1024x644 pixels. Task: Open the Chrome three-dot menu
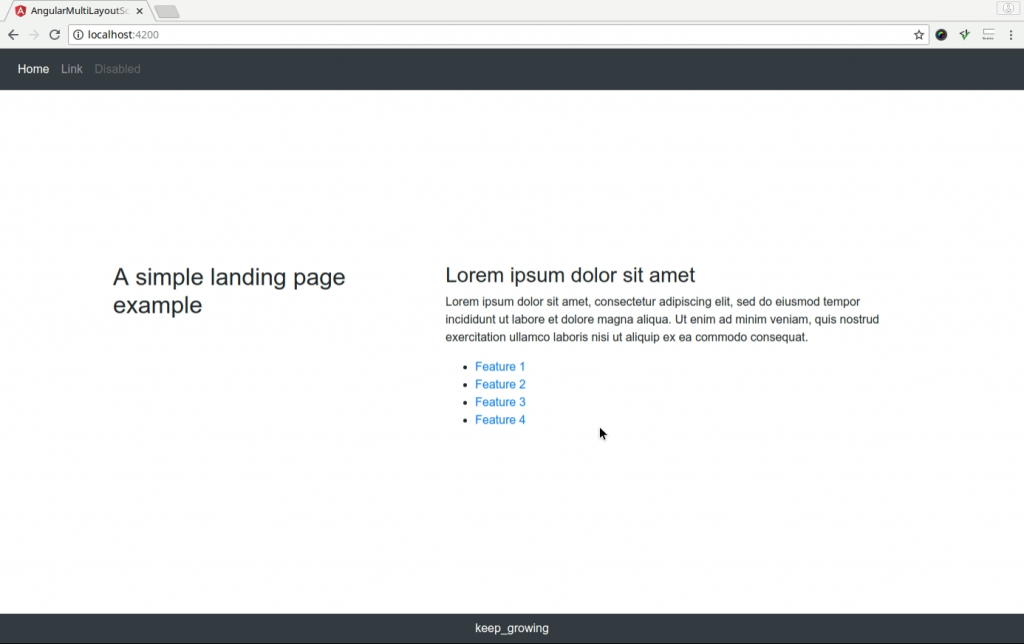pyautogui.click(x=1011, y=35)
